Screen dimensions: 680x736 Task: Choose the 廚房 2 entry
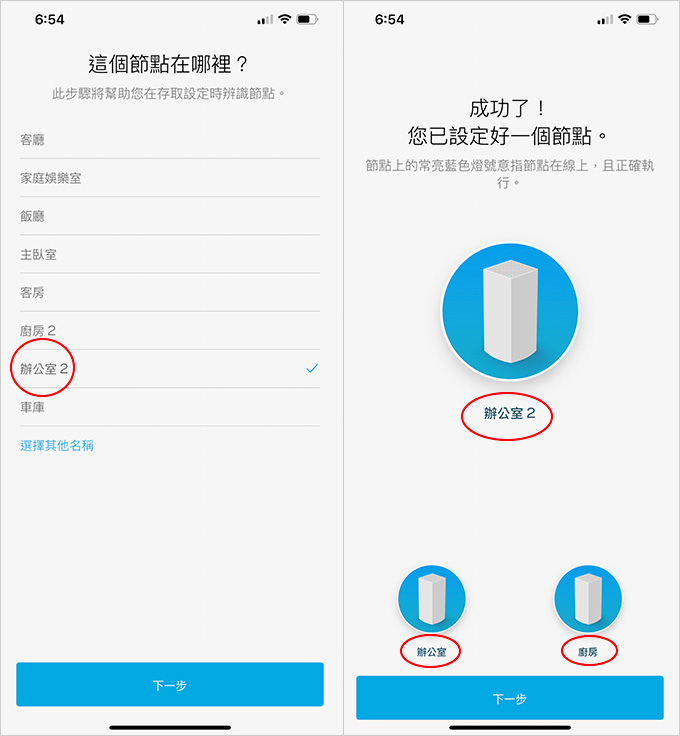coord(169,331)
